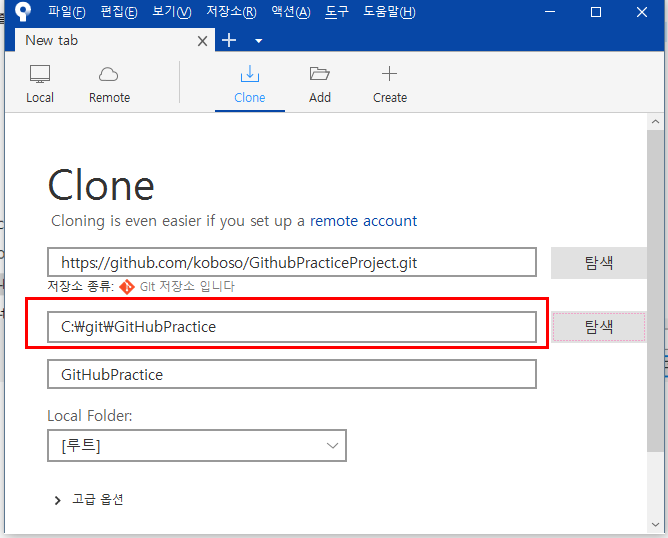The image size is (668, 538).
Task: Click the 'Clone' heading text
Action: point(101,185)
